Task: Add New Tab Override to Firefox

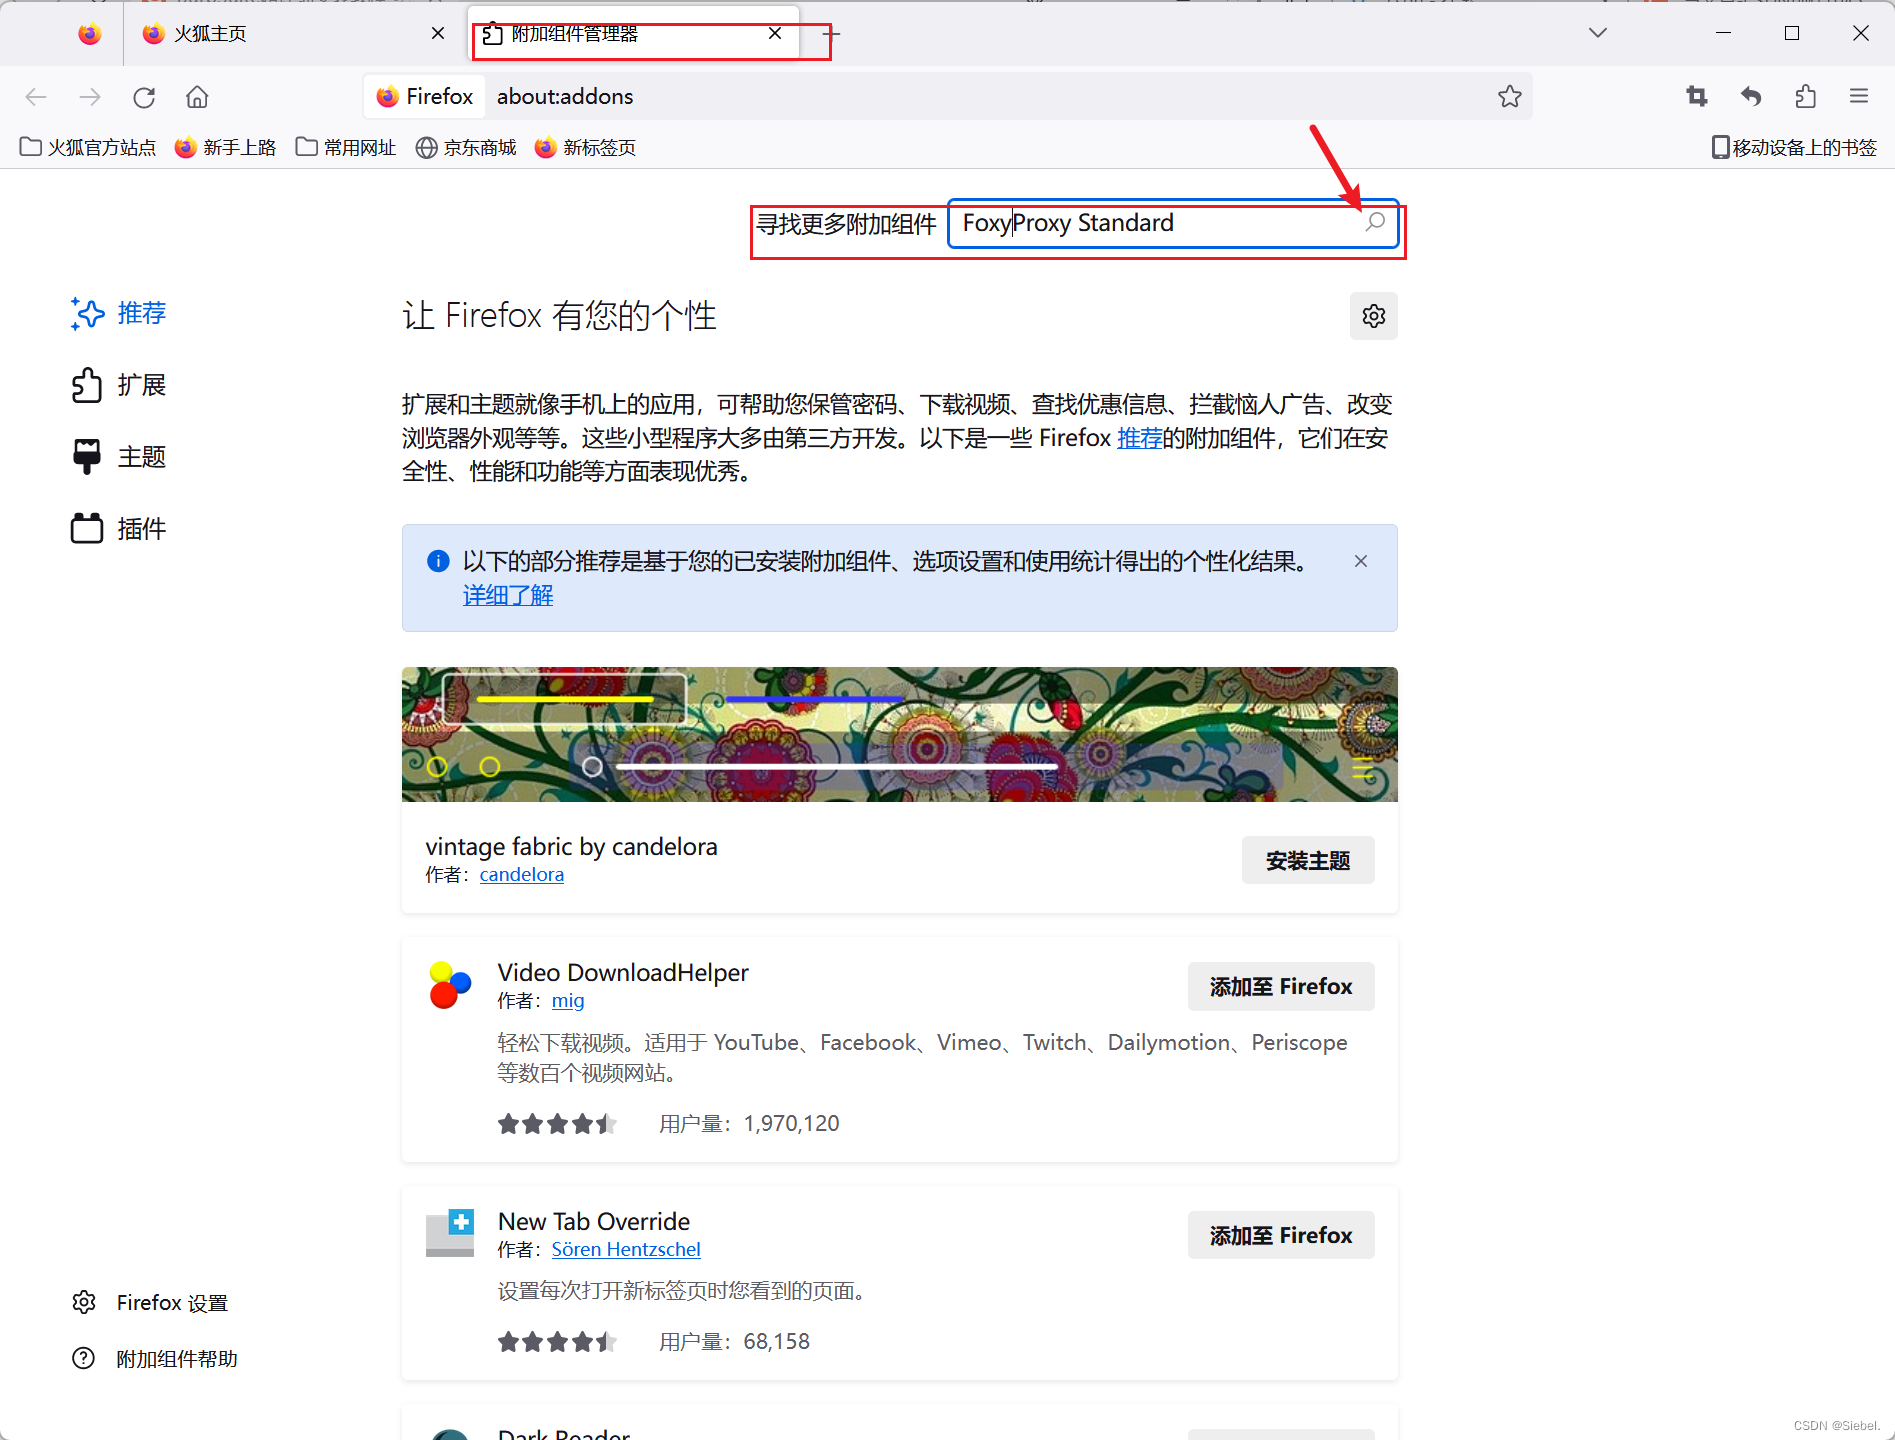Action: [x=1281, y=1235]
